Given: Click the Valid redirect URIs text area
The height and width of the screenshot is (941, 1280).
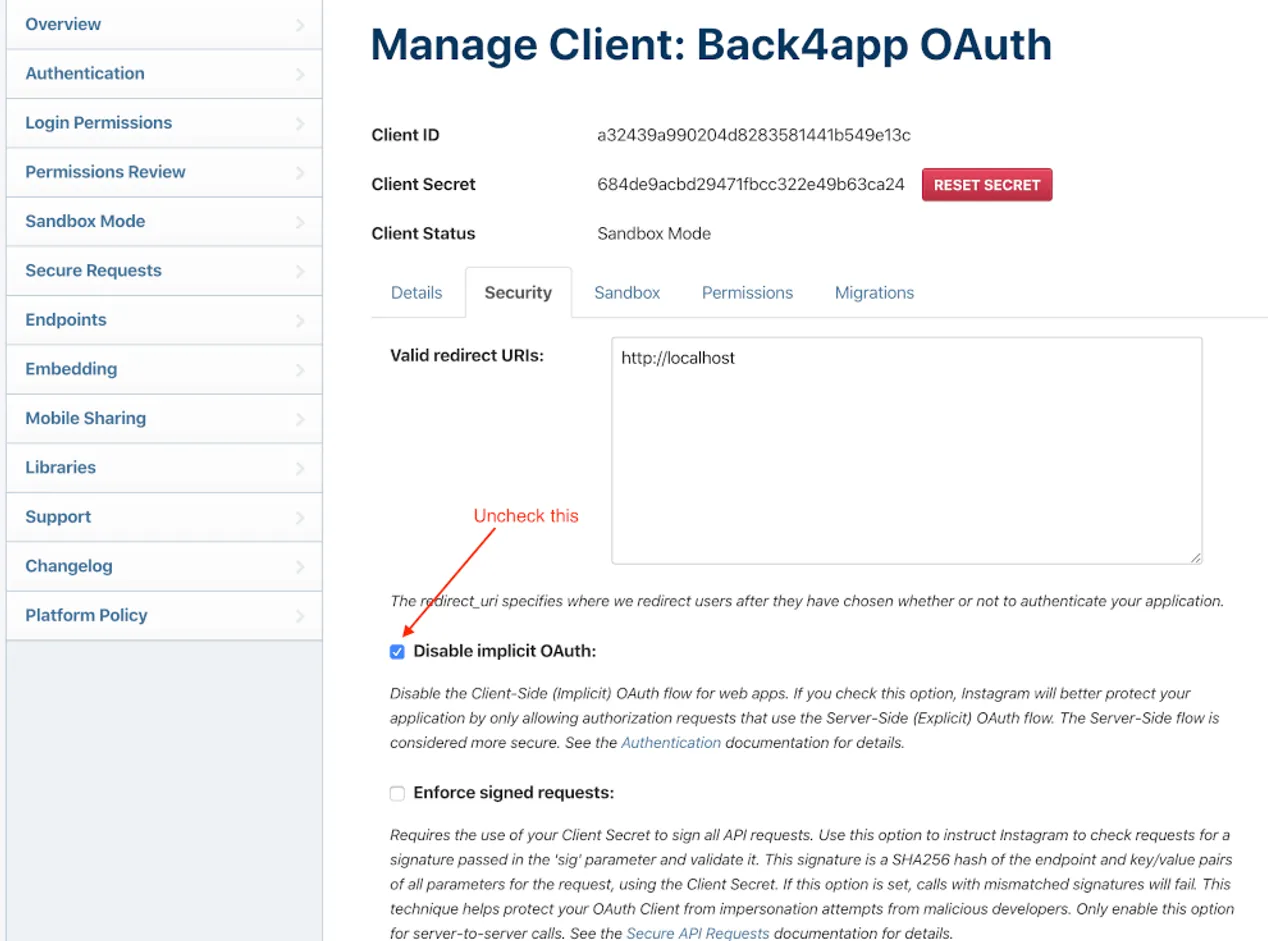Looking at the screenshot, I should click(905, 450).
